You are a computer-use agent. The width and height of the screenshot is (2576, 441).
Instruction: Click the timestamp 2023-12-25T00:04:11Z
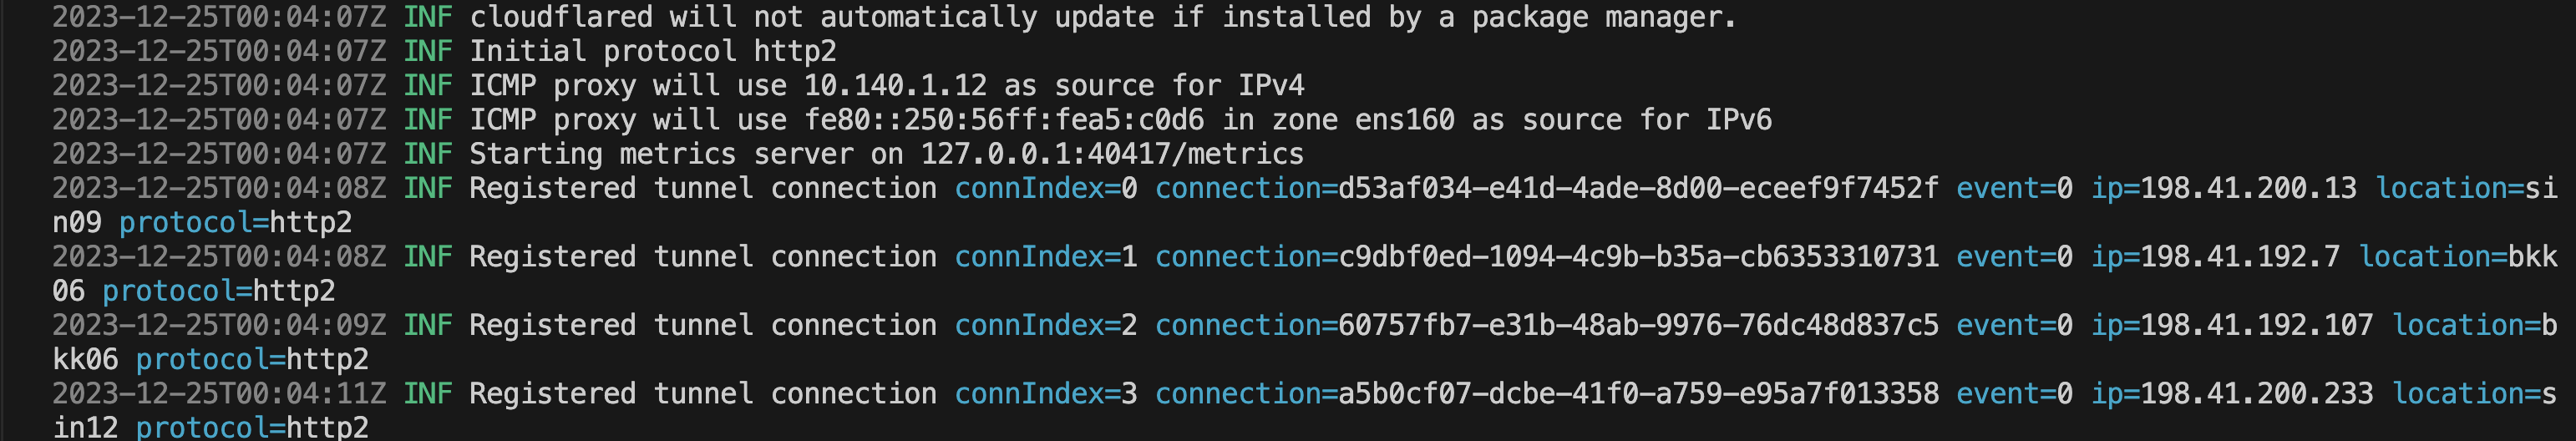tap(219, 394)
